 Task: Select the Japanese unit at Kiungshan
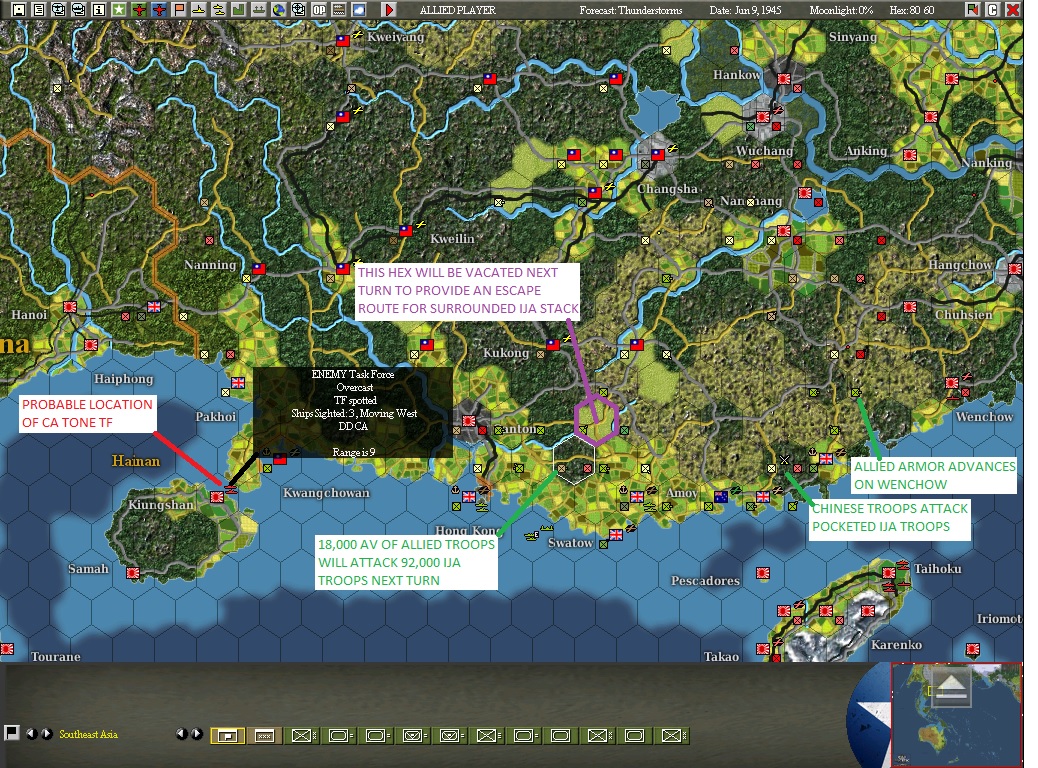pos(216,496)
